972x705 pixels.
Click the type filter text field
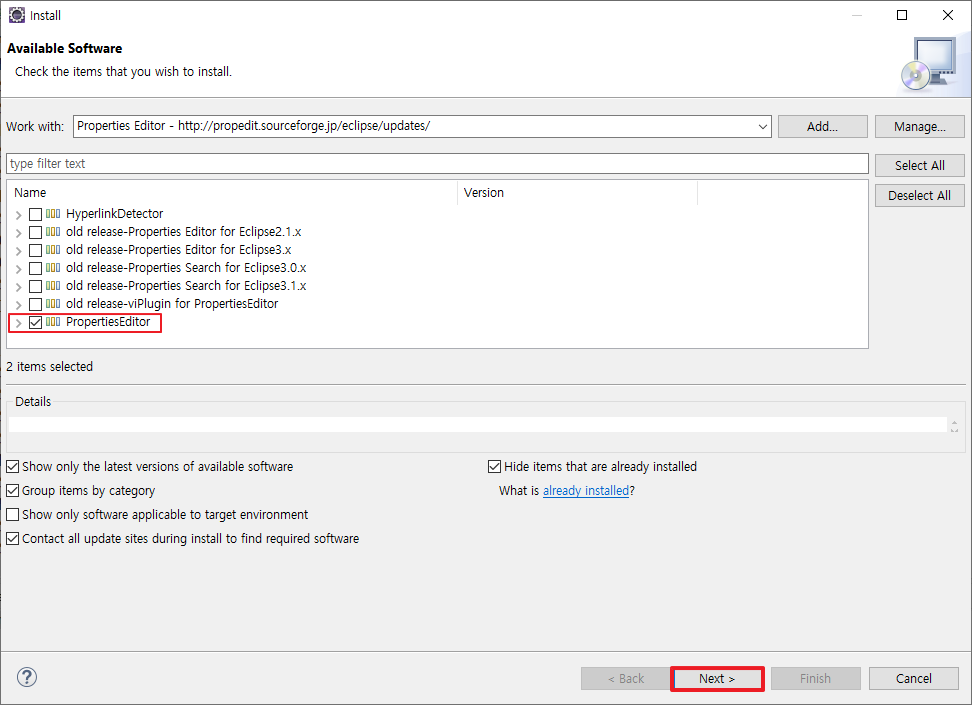pos(437,164)
